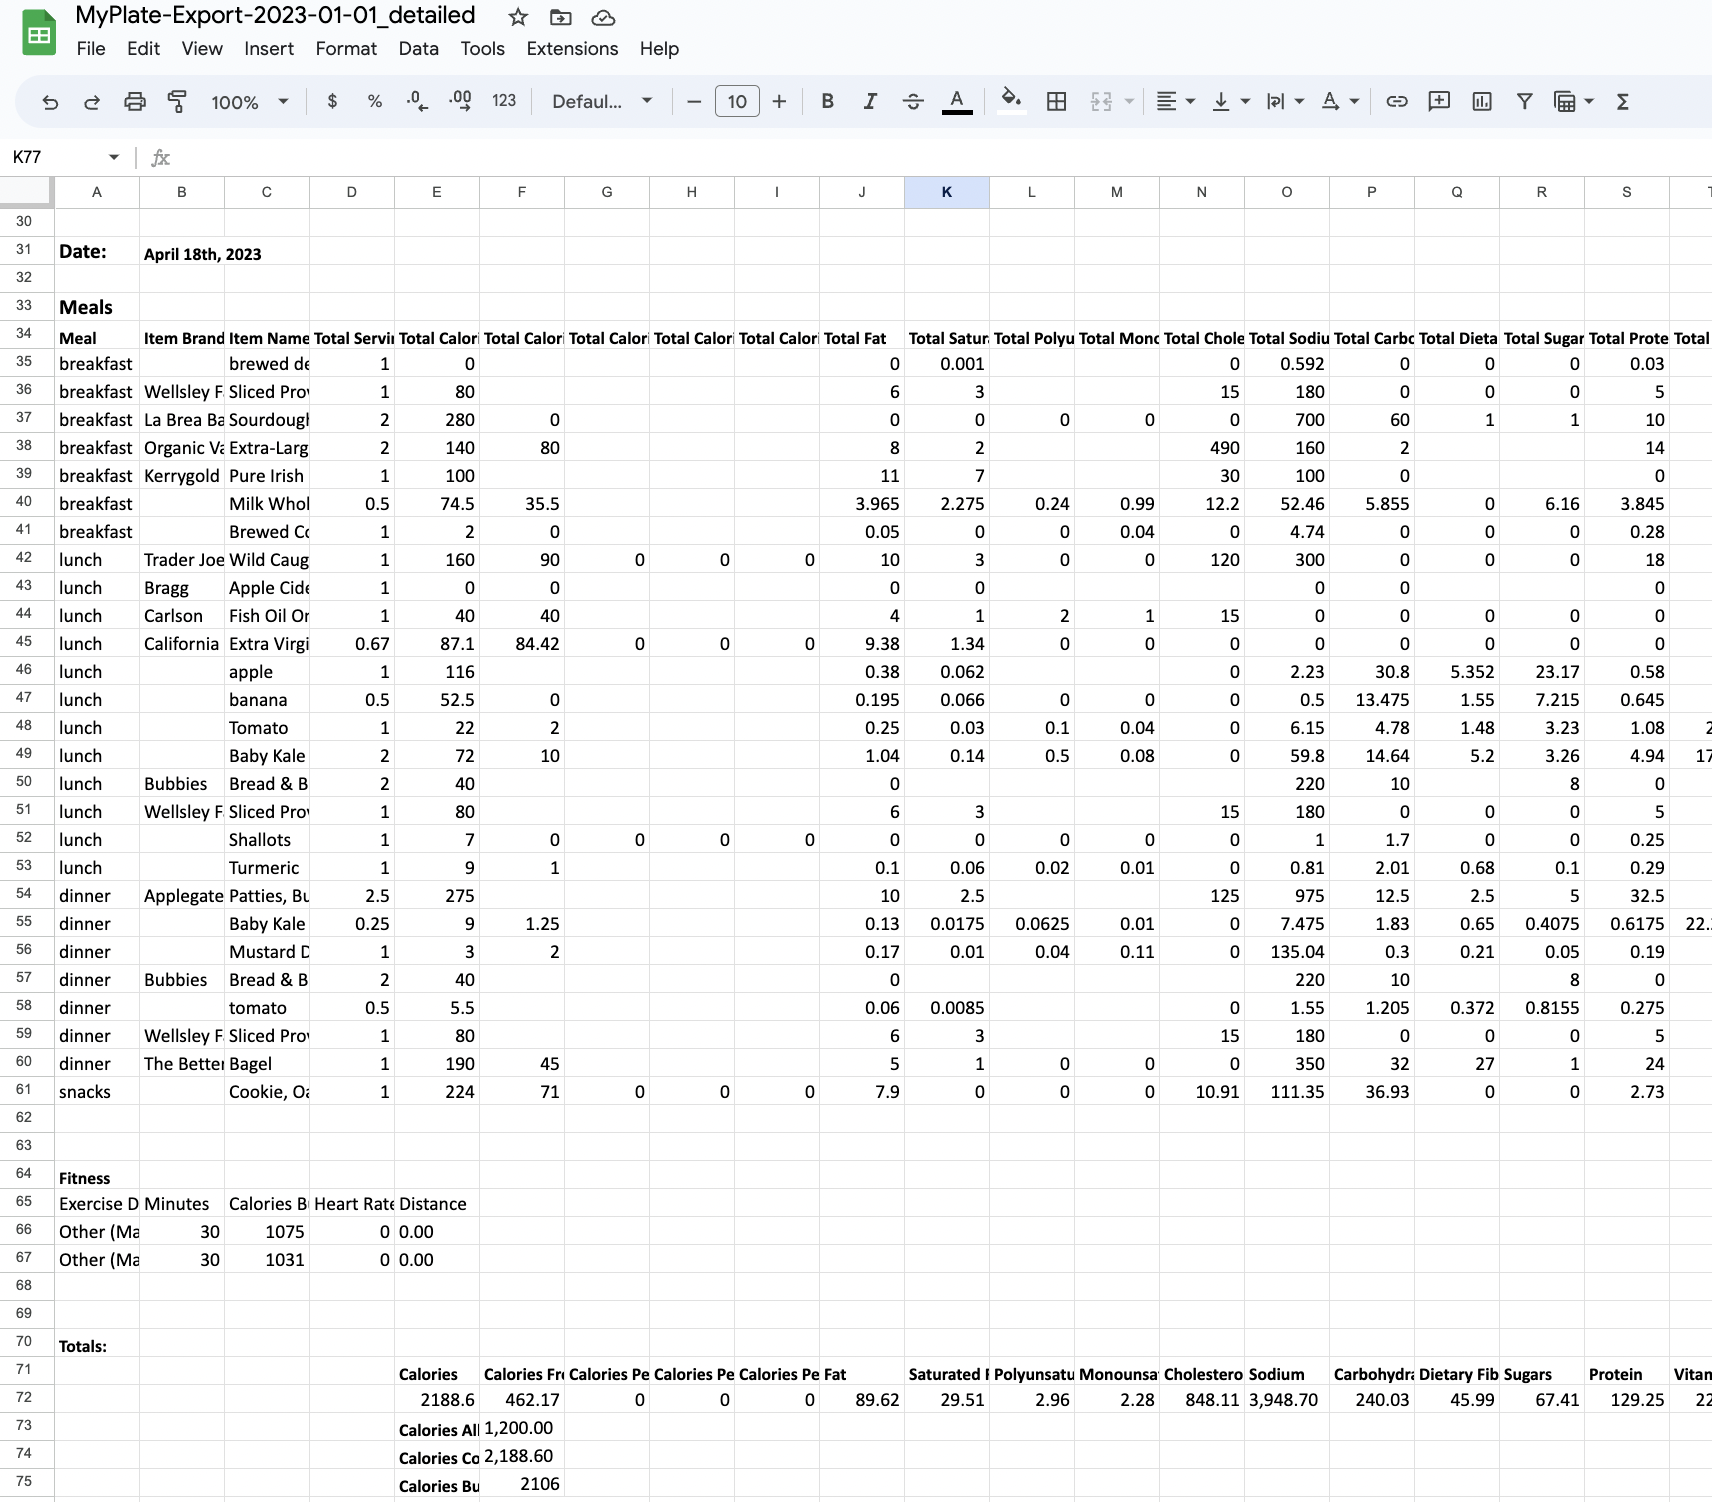Format as percent icon
This screenshot has width=1712, height=1502.
coord(375,101)
